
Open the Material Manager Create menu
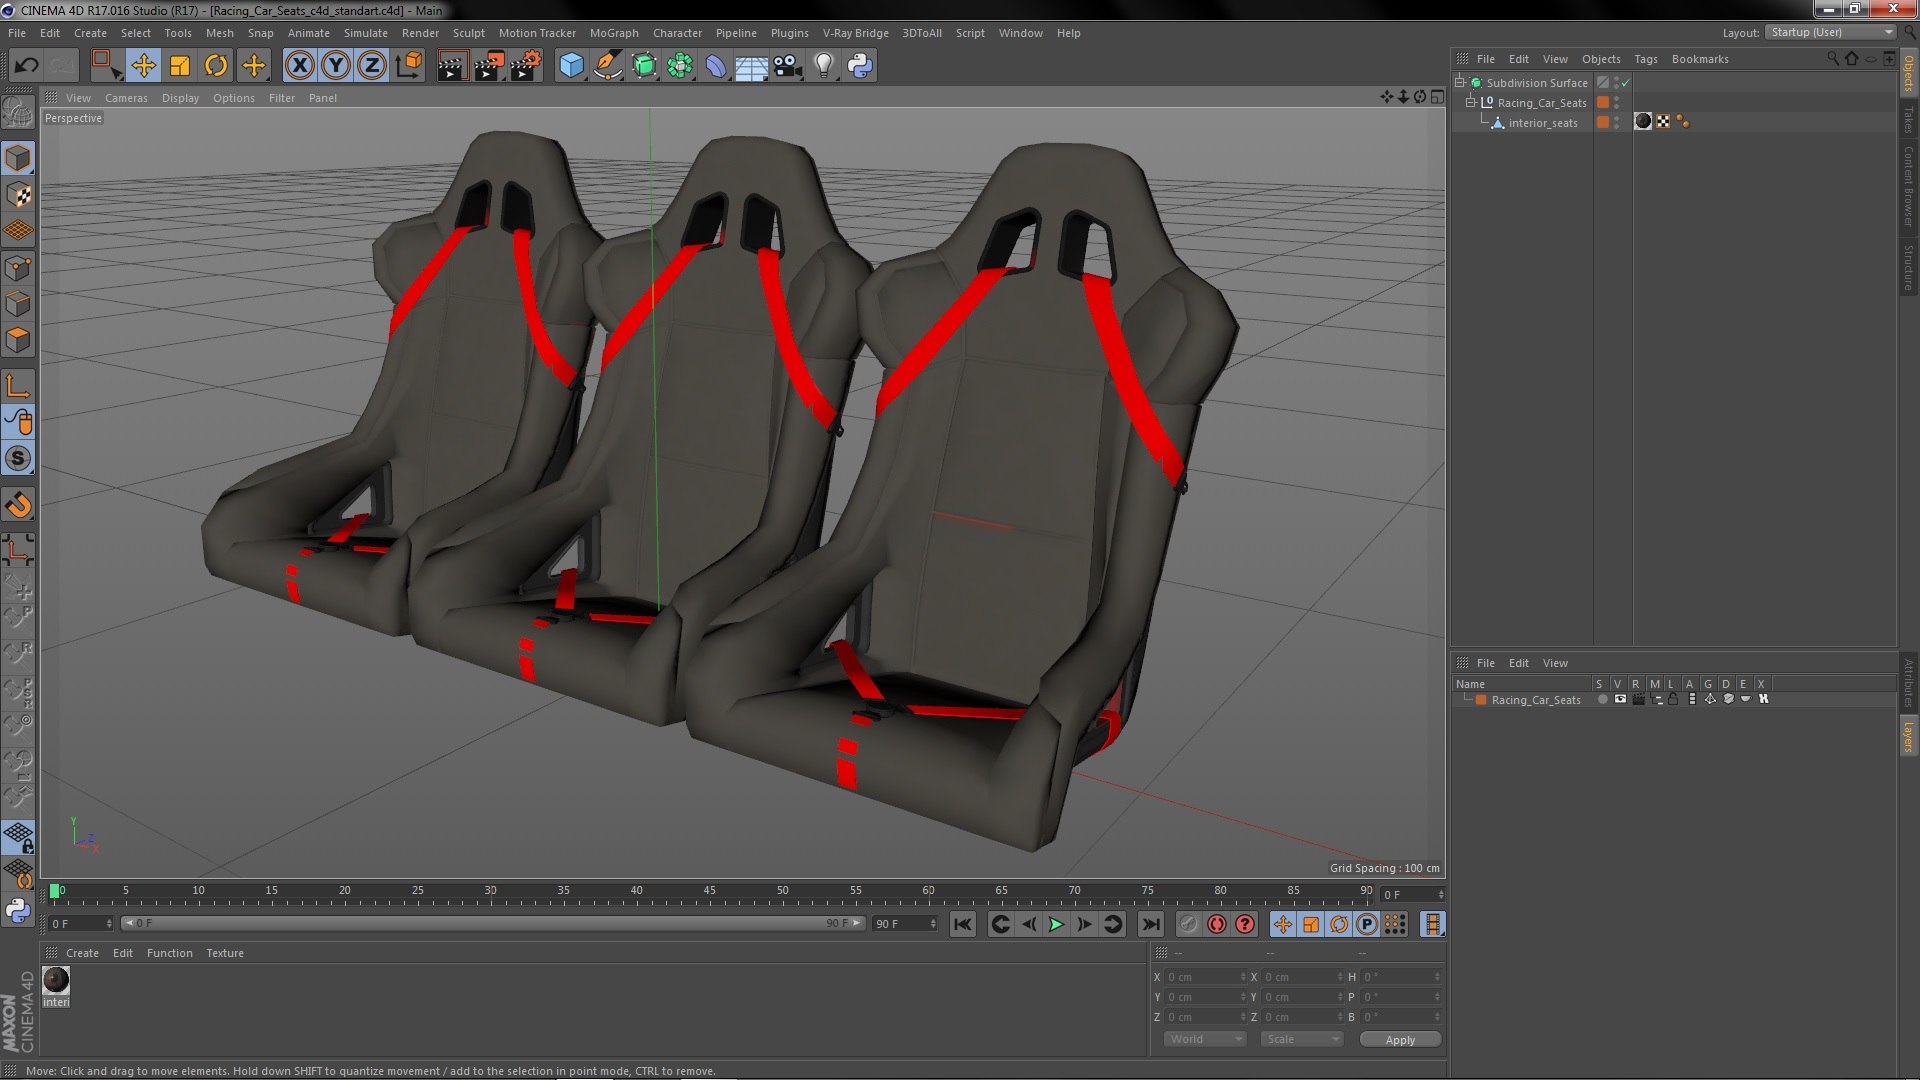[82, 953]
